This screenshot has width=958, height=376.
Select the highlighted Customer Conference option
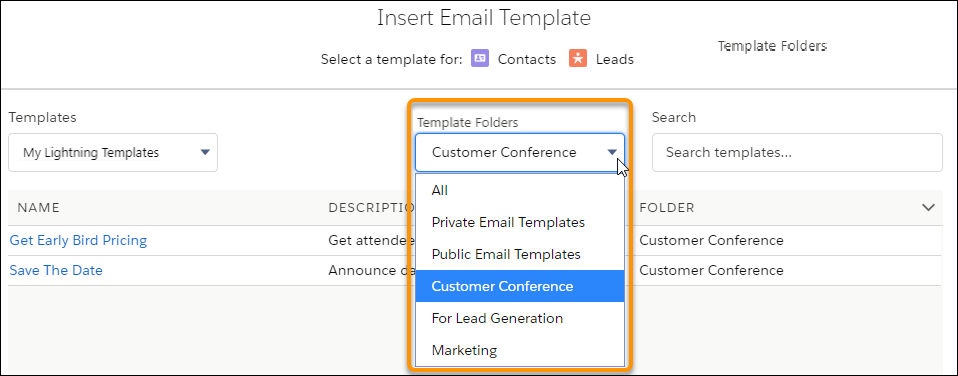[x=520, y=286]
